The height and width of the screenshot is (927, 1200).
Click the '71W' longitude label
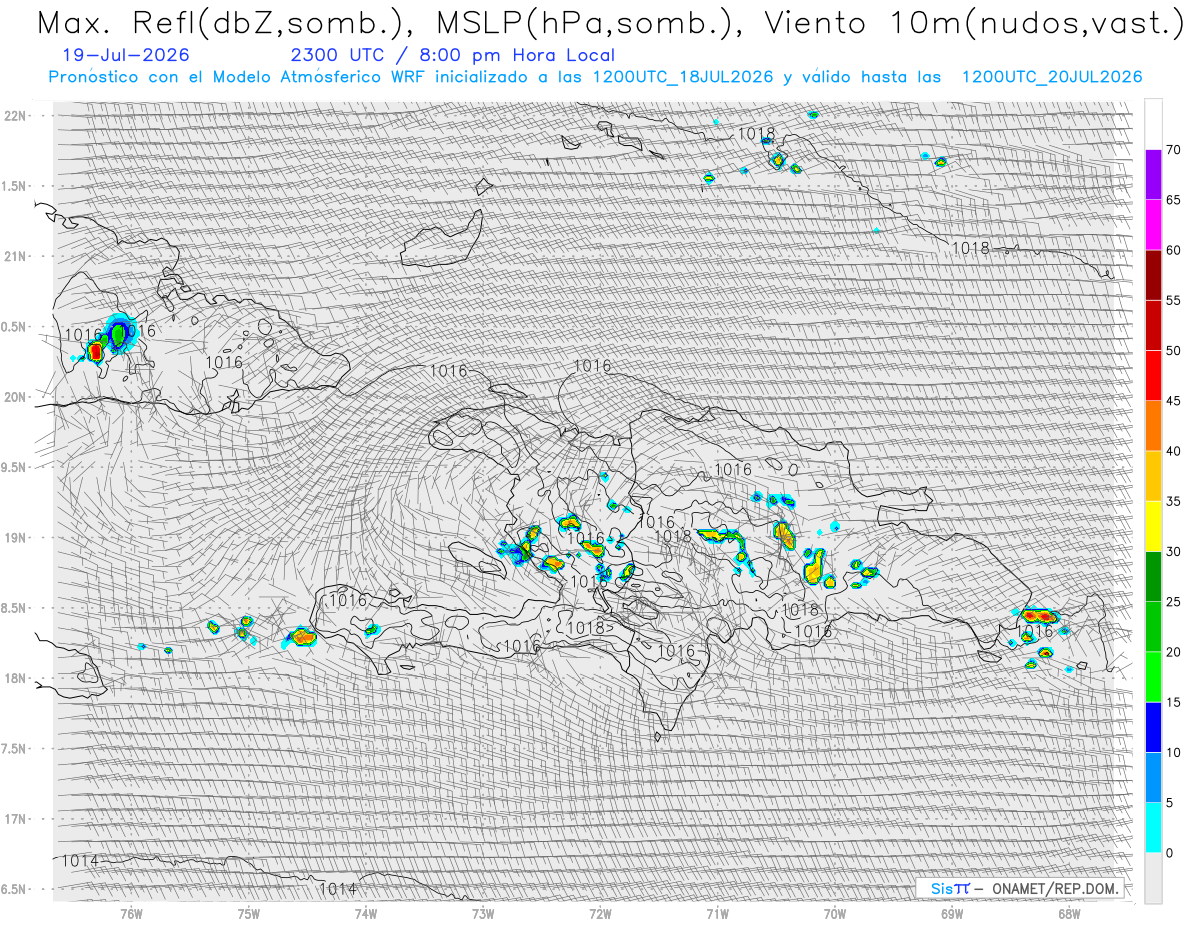click(x=717, y=913)
